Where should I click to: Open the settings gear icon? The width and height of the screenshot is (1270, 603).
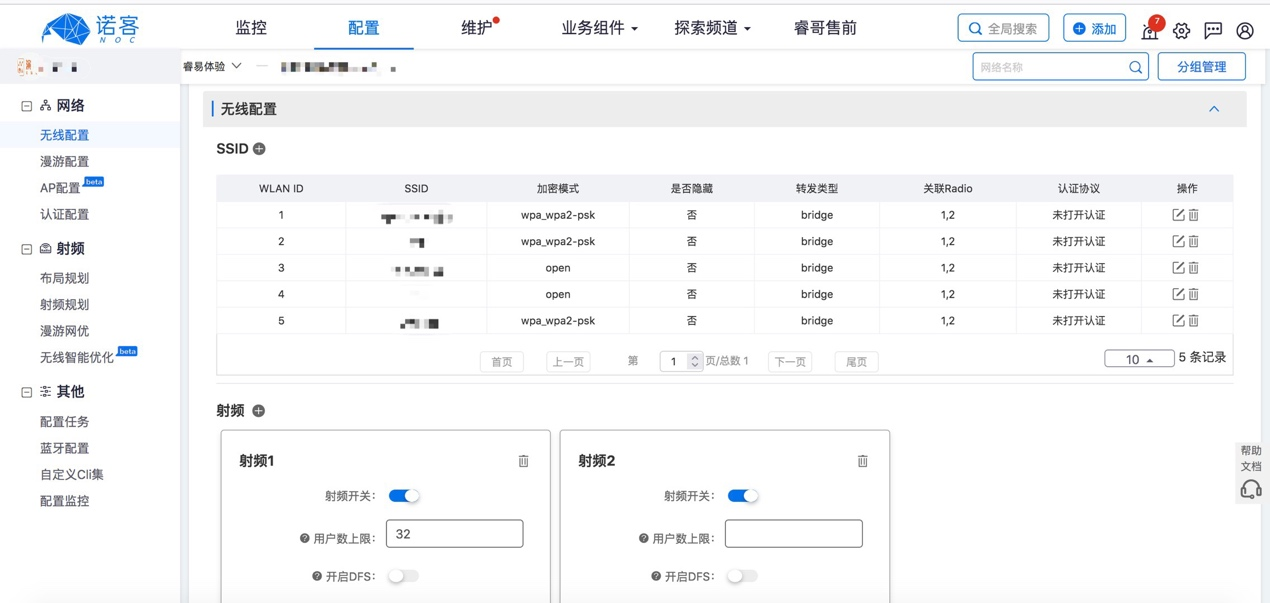click(x=1182, y=30)
